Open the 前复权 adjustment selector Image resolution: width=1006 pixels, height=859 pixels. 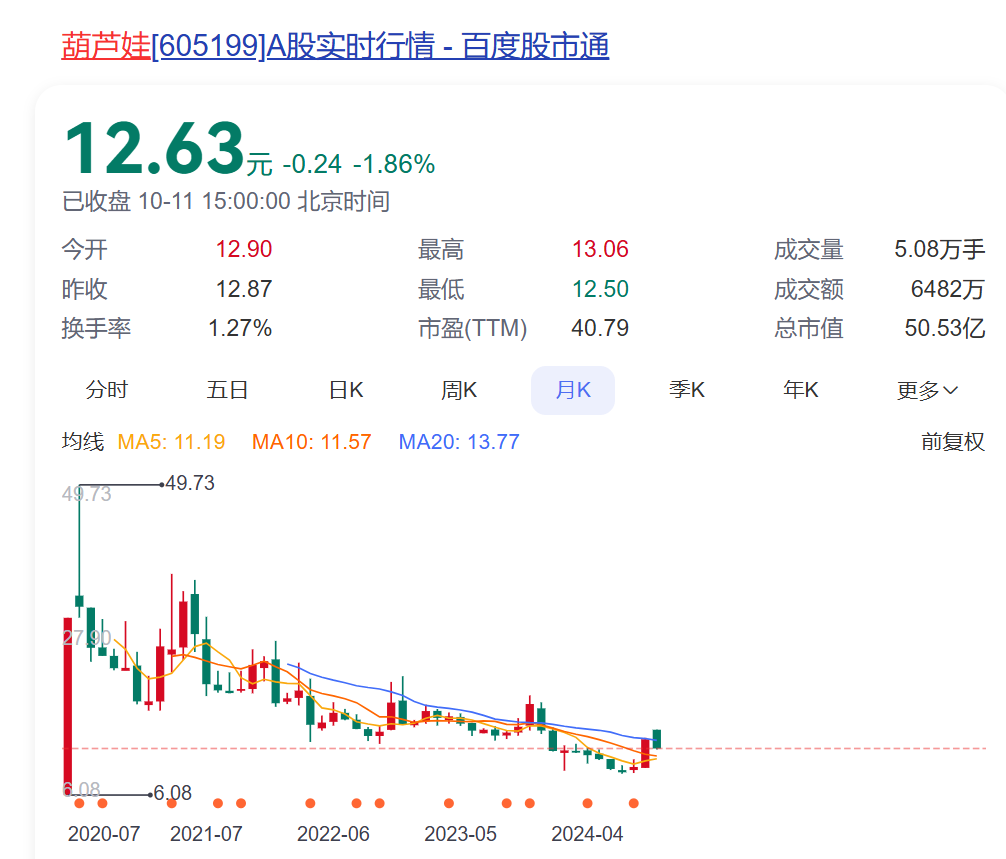point(953,441)
